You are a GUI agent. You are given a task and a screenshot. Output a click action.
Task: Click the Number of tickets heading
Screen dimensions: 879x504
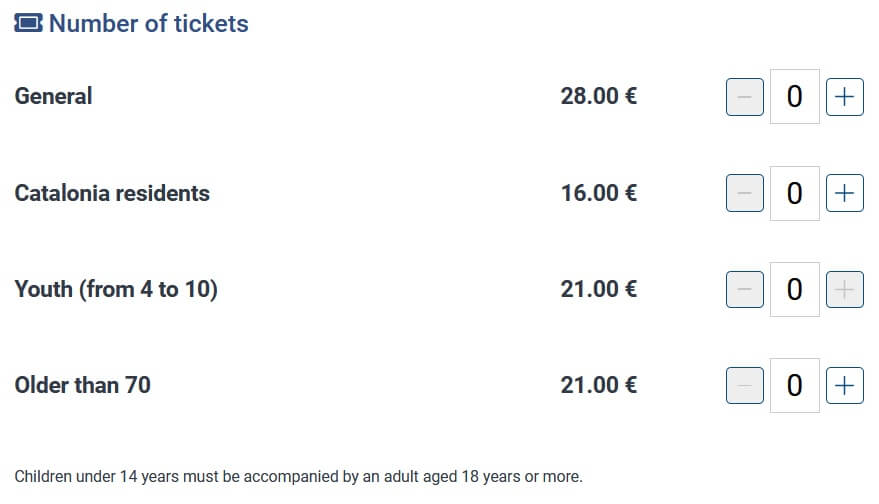point(148,24)
